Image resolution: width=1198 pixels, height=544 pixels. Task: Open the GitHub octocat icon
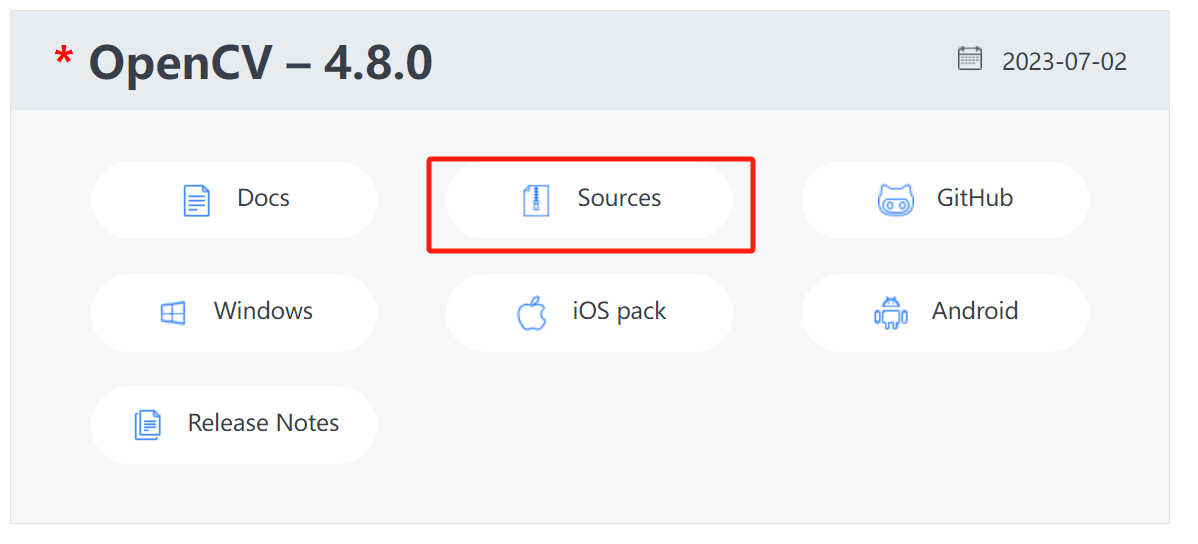(x=895, y=200)
